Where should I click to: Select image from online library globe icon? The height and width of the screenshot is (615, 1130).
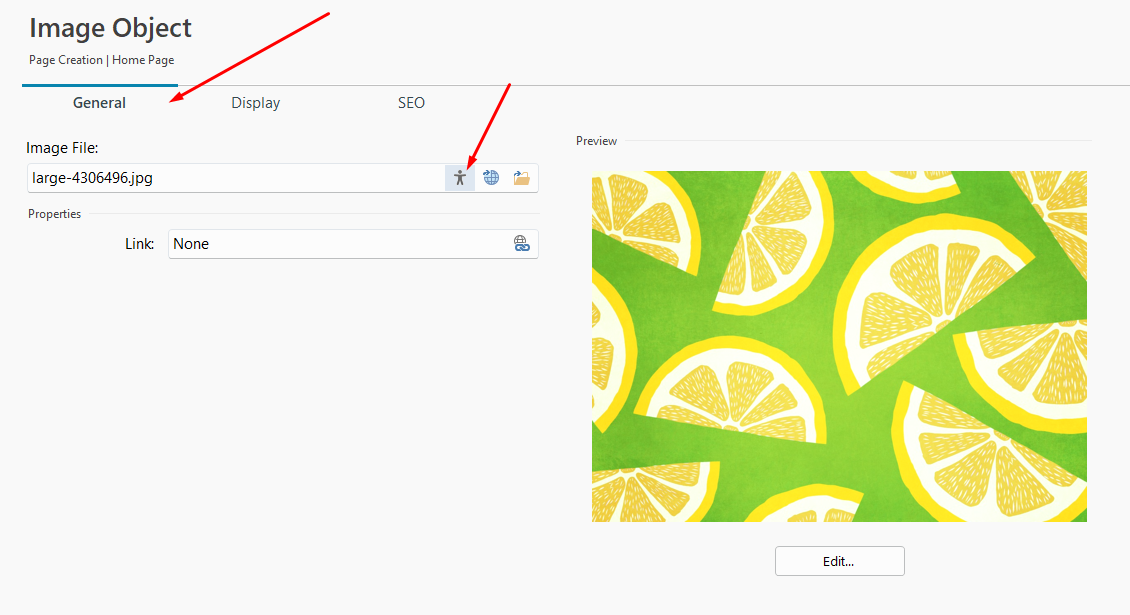click(491, 177)
